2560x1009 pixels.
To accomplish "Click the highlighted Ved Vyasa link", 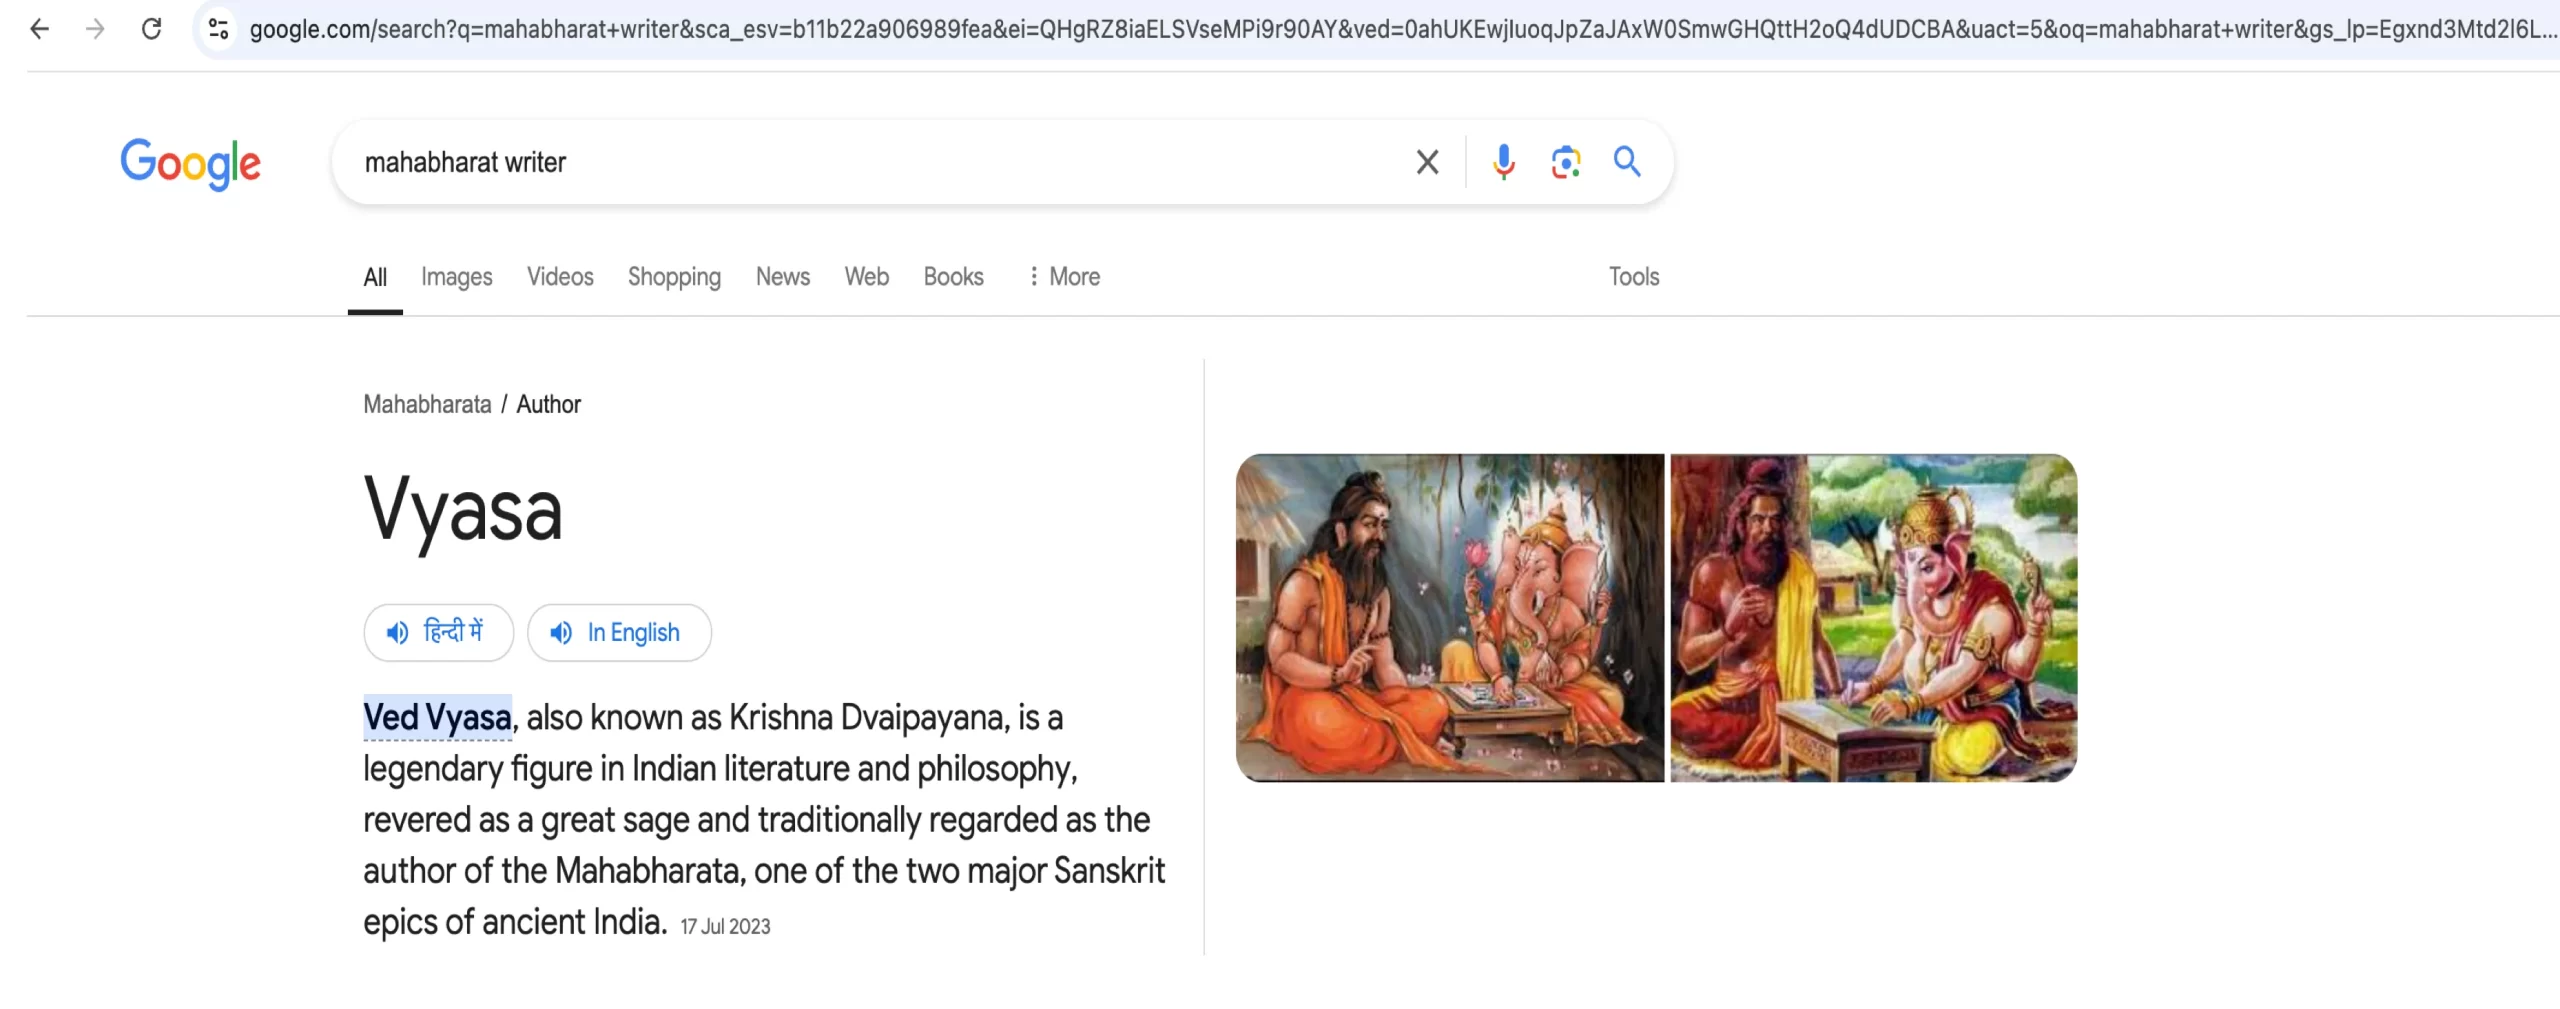I will click(x=437, y=718).
